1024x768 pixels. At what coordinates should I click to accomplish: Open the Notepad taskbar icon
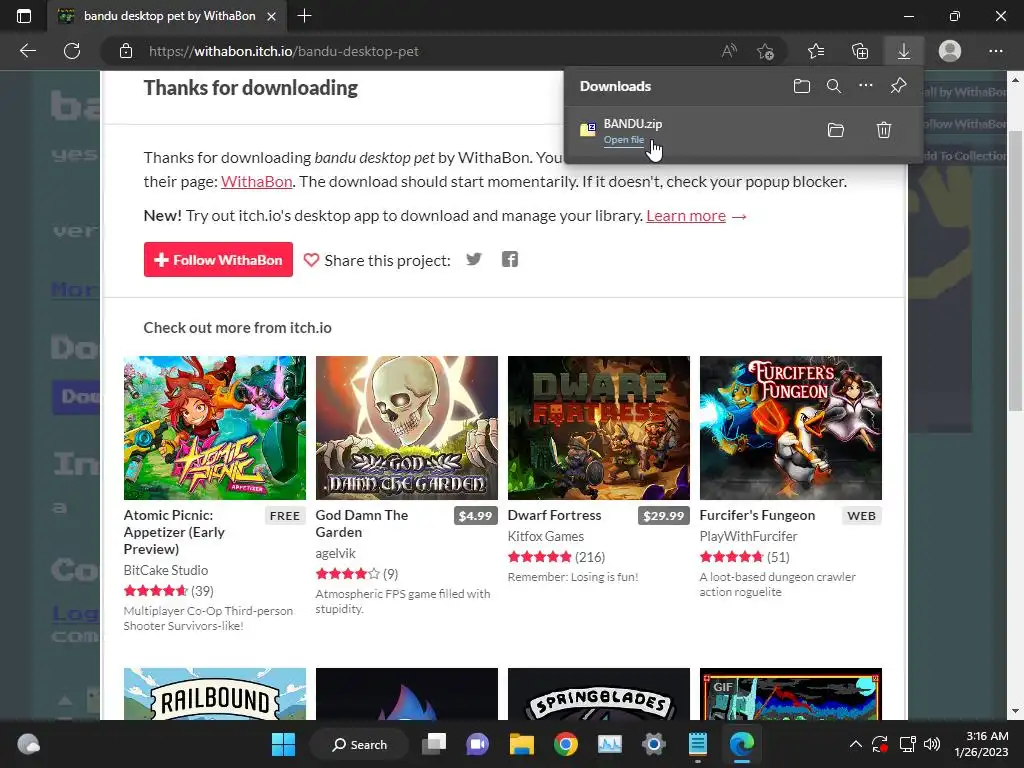click(x=697, y=744)
